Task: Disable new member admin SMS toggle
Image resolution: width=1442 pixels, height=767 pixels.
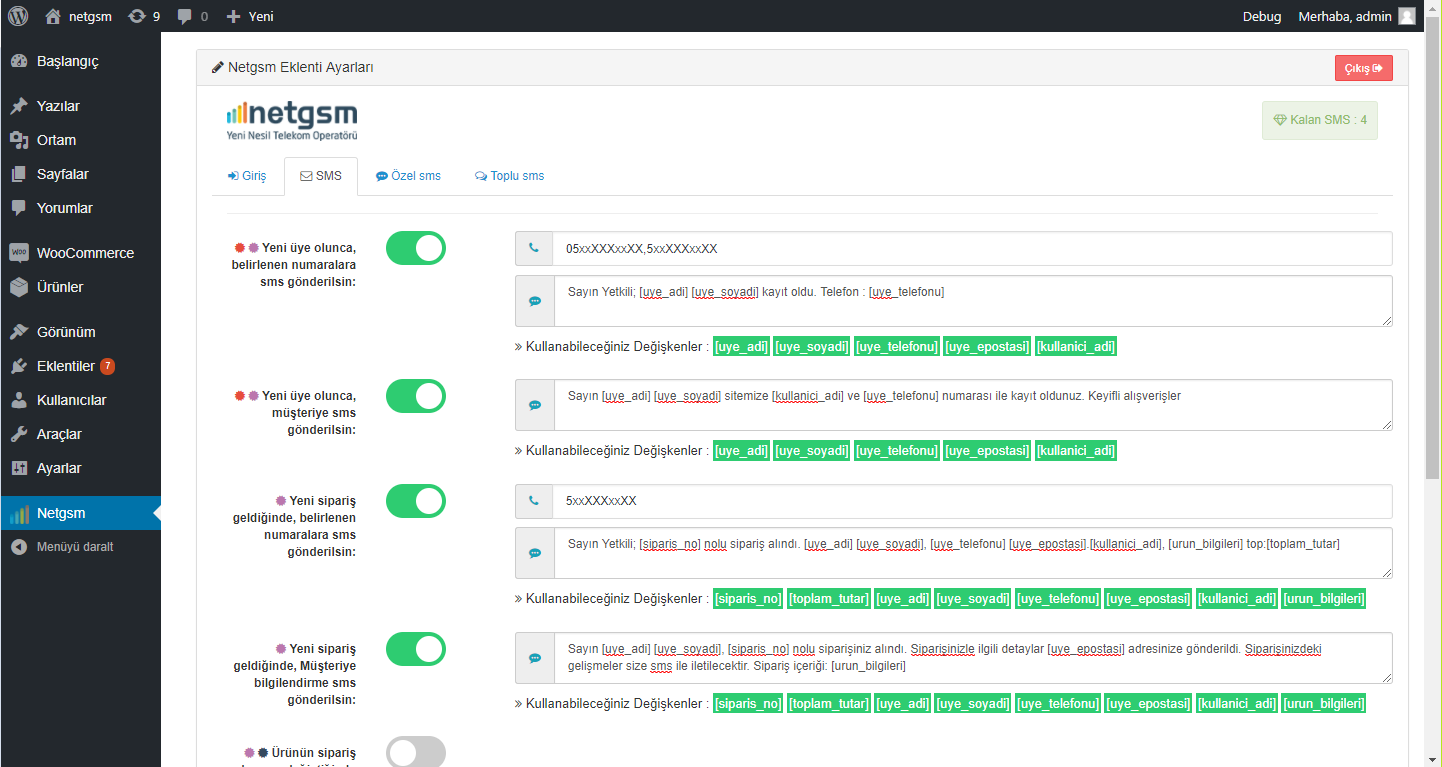Action: [416, 249]
